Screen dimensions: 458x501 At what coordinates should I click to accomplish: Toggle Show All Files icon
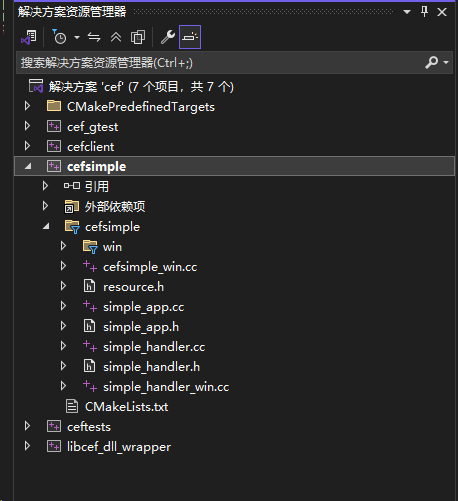point(138,37)
